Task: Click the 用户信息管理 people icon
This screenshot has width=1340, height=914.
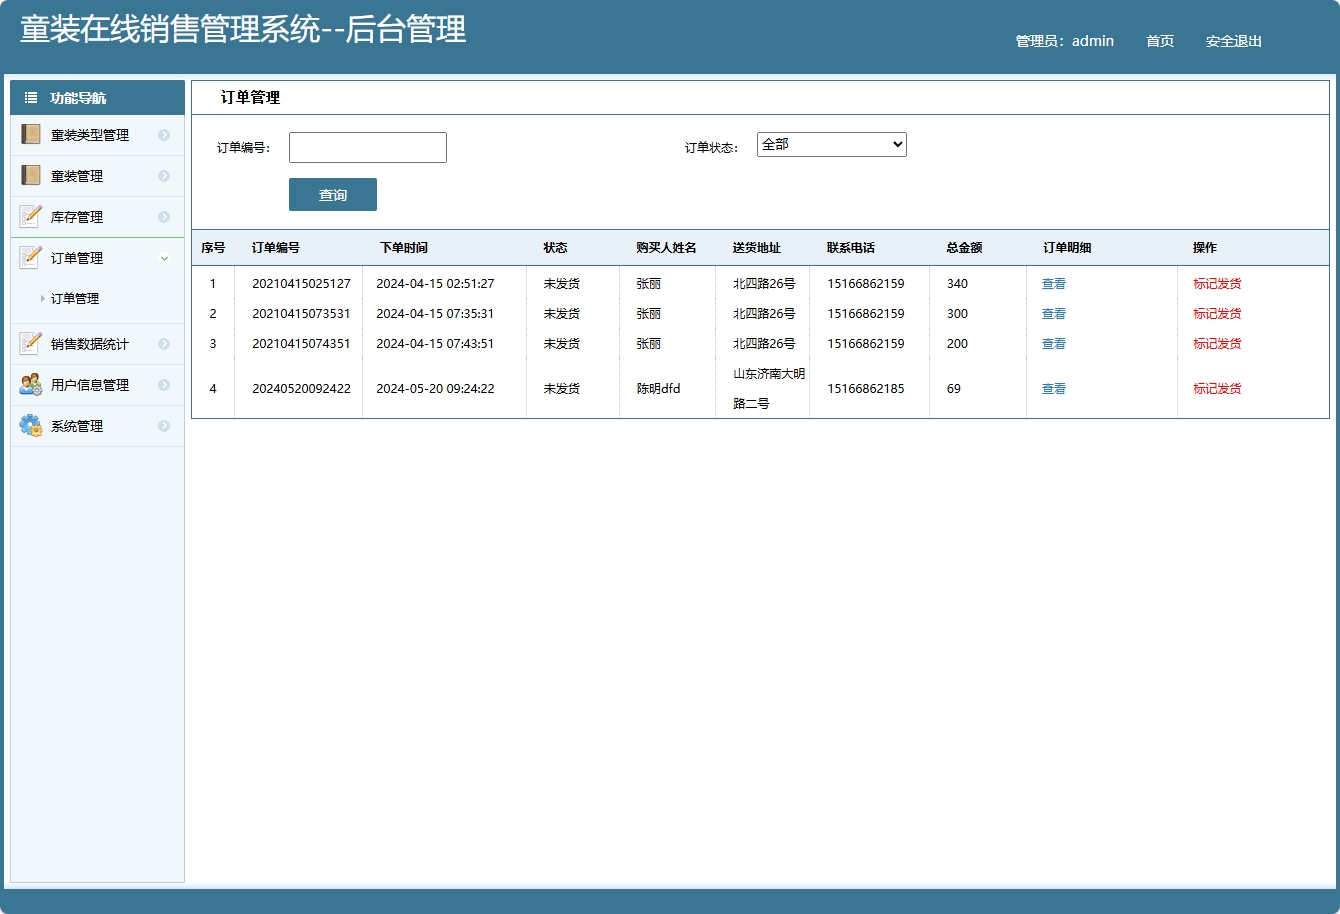Action: click(x=30, y=384)
